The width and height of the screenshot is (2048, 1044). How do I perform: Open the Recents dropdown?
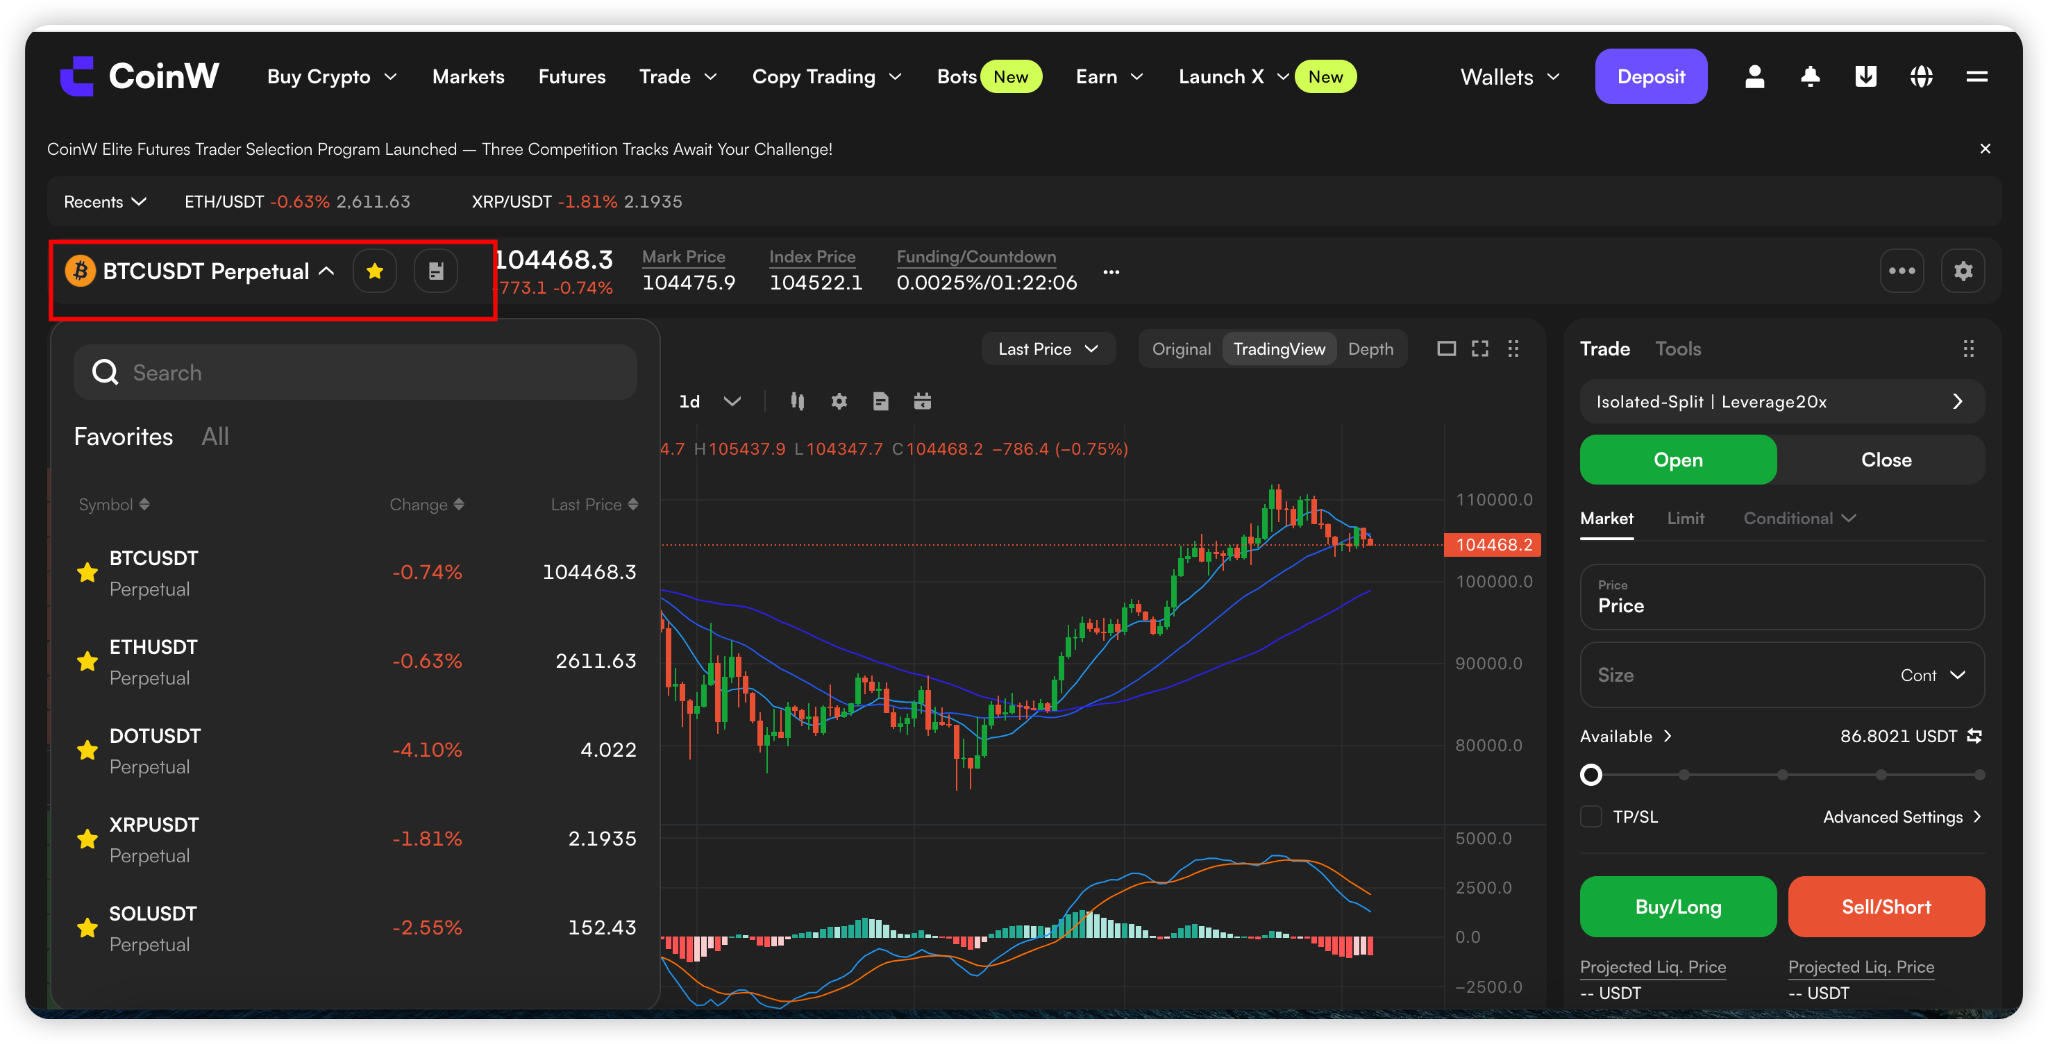pyautogui.click(x=105, y=202)
